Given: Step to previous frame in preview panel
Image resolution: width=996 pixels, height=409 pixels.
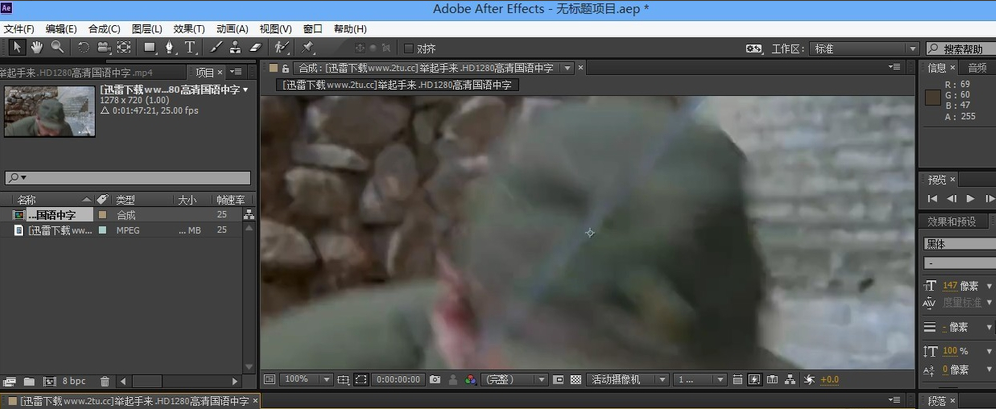Looking at the screenshot, I should tap(952, 199).
